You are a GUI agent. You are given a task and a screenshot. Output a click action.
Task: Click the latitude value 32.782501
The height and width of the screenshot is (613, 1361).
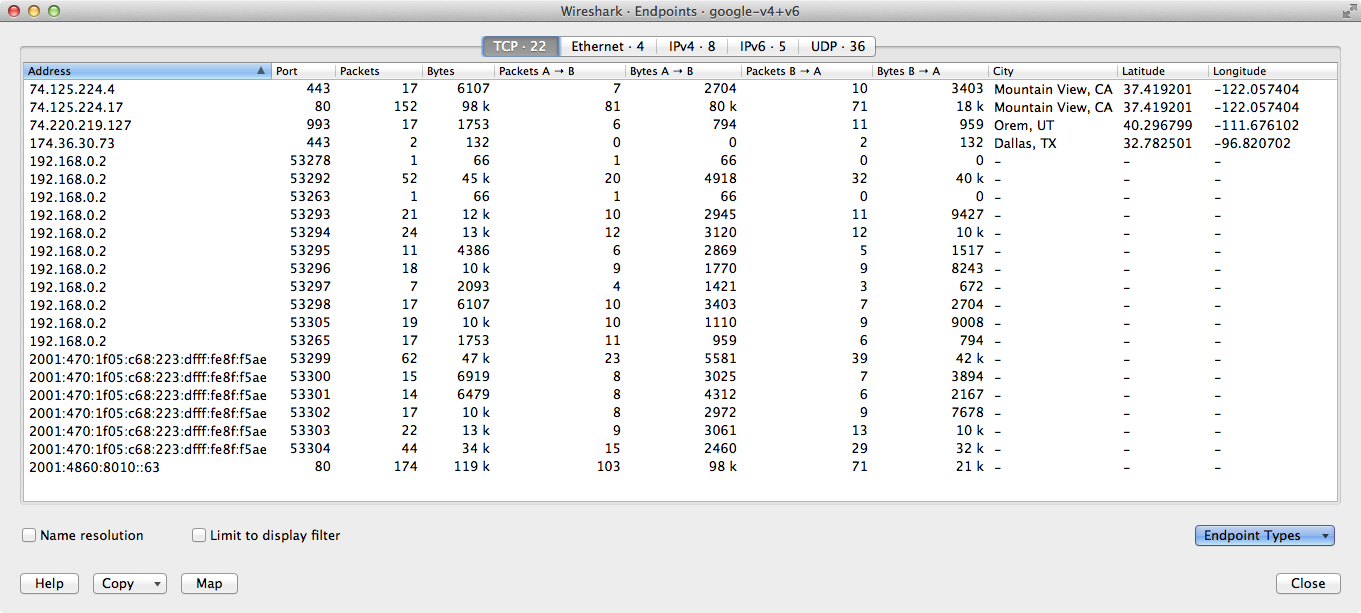click(x=1157, y=143)
